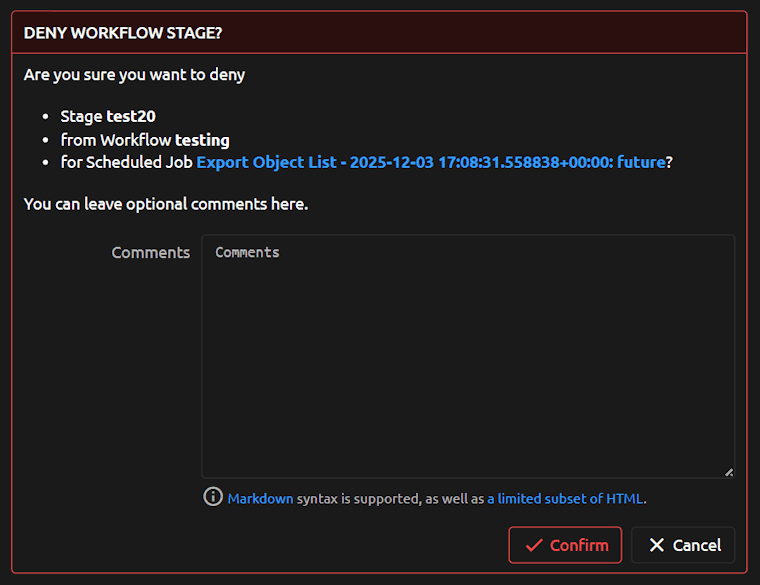
Task: Focus the Comments text area
Action: click(468, 355)
